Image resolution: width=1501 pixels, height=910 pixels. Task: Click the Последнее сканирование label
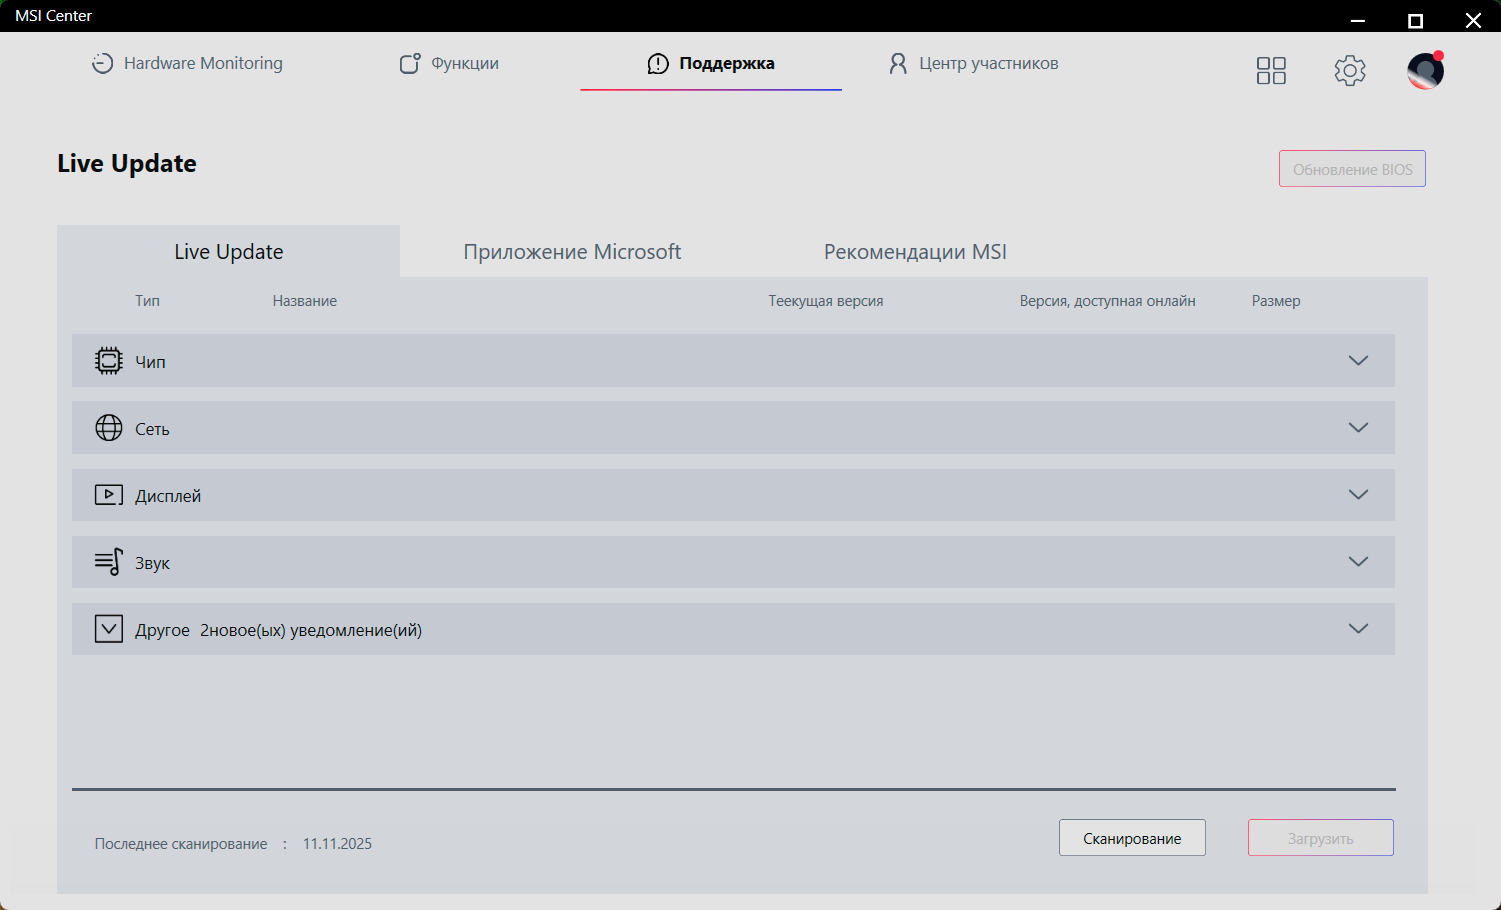pos(181,844)
